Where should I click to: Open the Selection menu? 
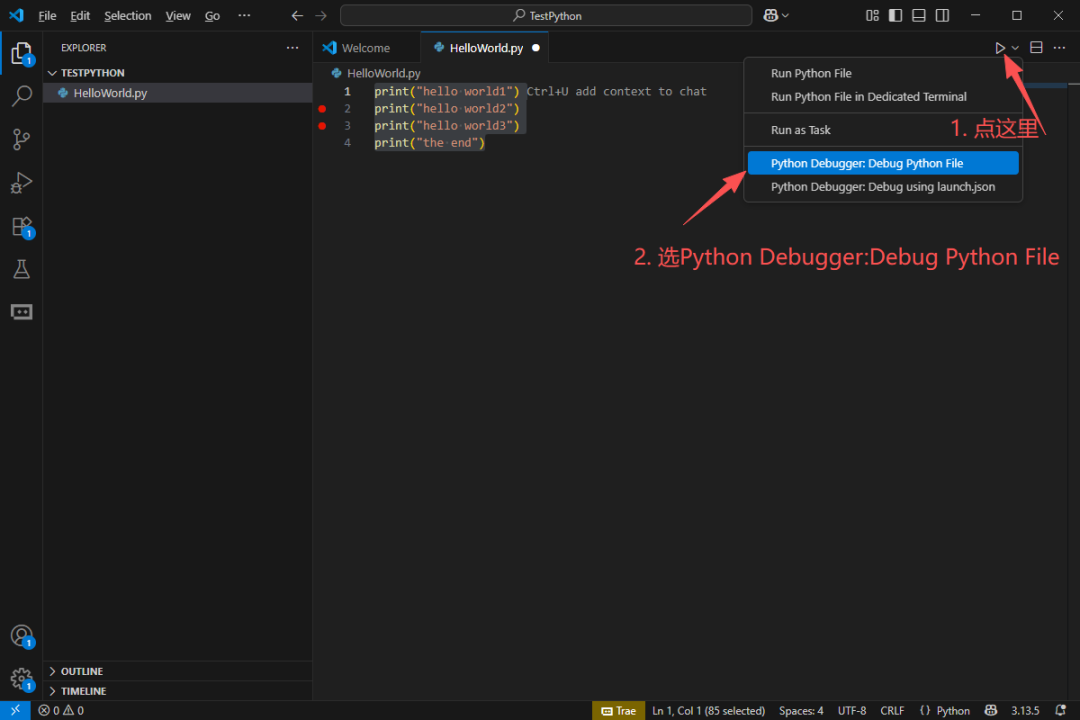(127, 15)
